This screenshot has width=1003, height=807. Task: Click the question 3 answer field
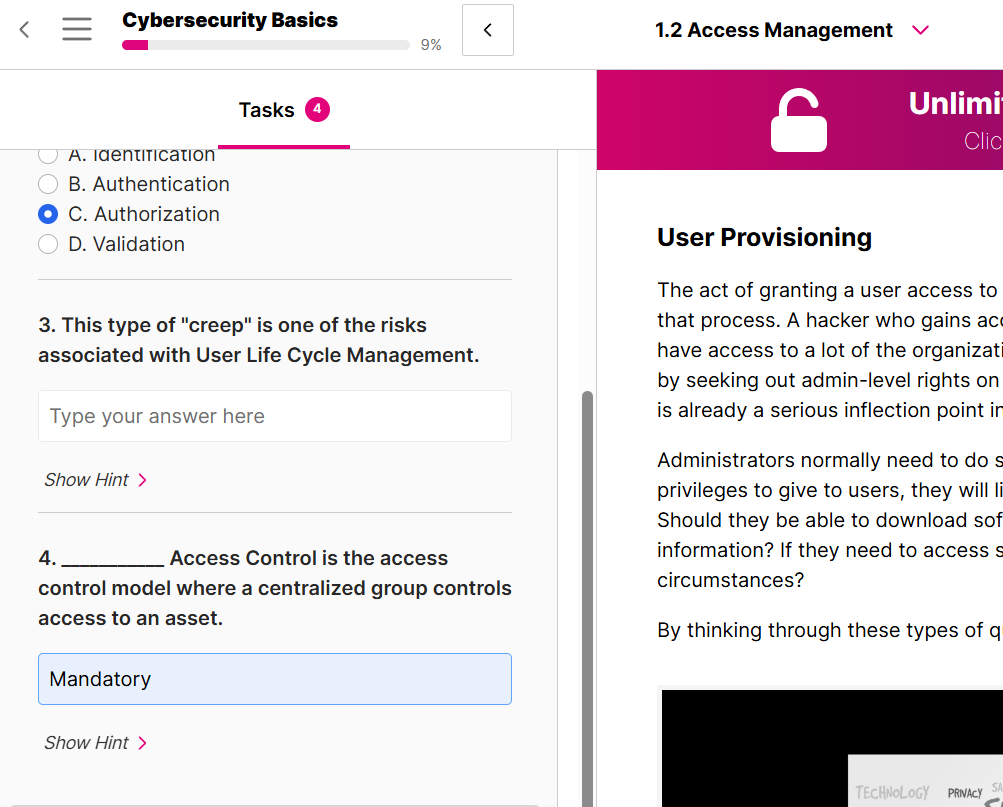point(275,416)
